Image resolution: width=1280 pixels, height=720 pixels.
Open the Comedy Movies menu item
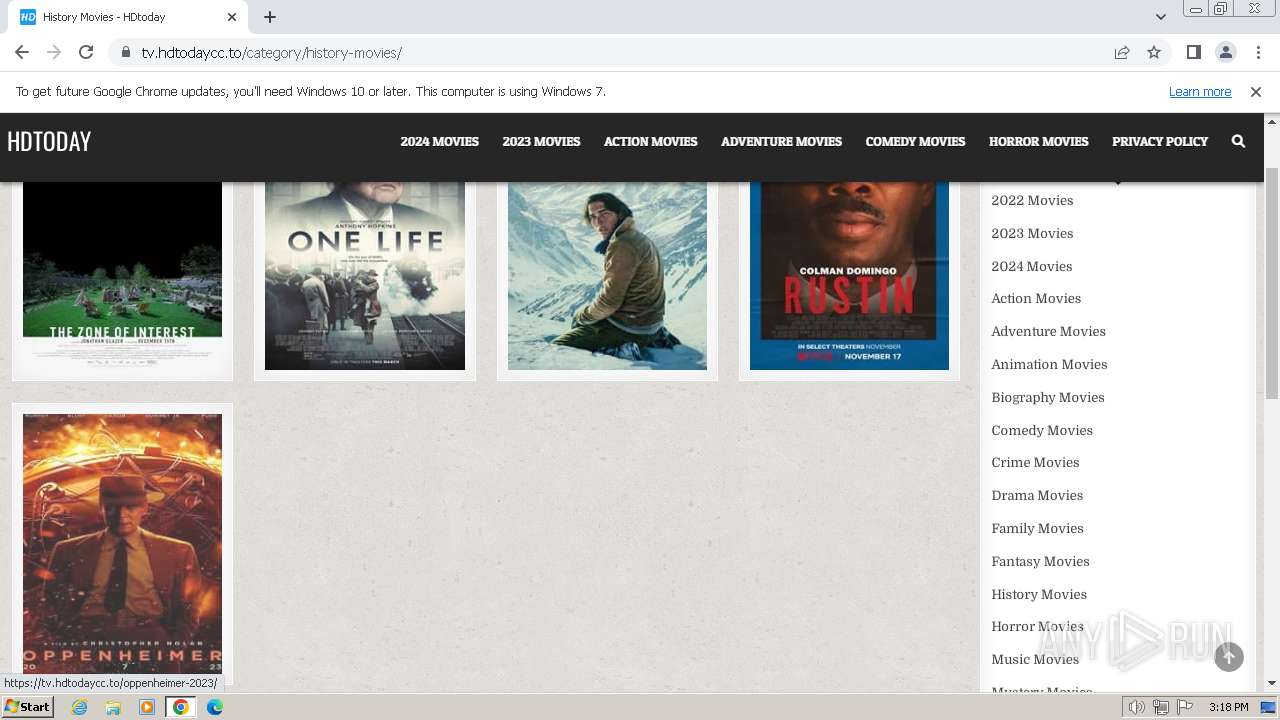(x=915, y=141)
